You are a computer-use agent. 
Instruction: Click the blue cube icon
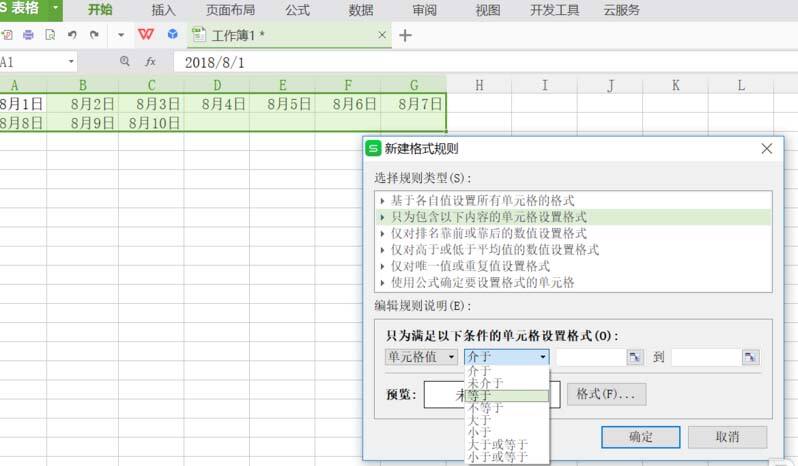point(173,34)
